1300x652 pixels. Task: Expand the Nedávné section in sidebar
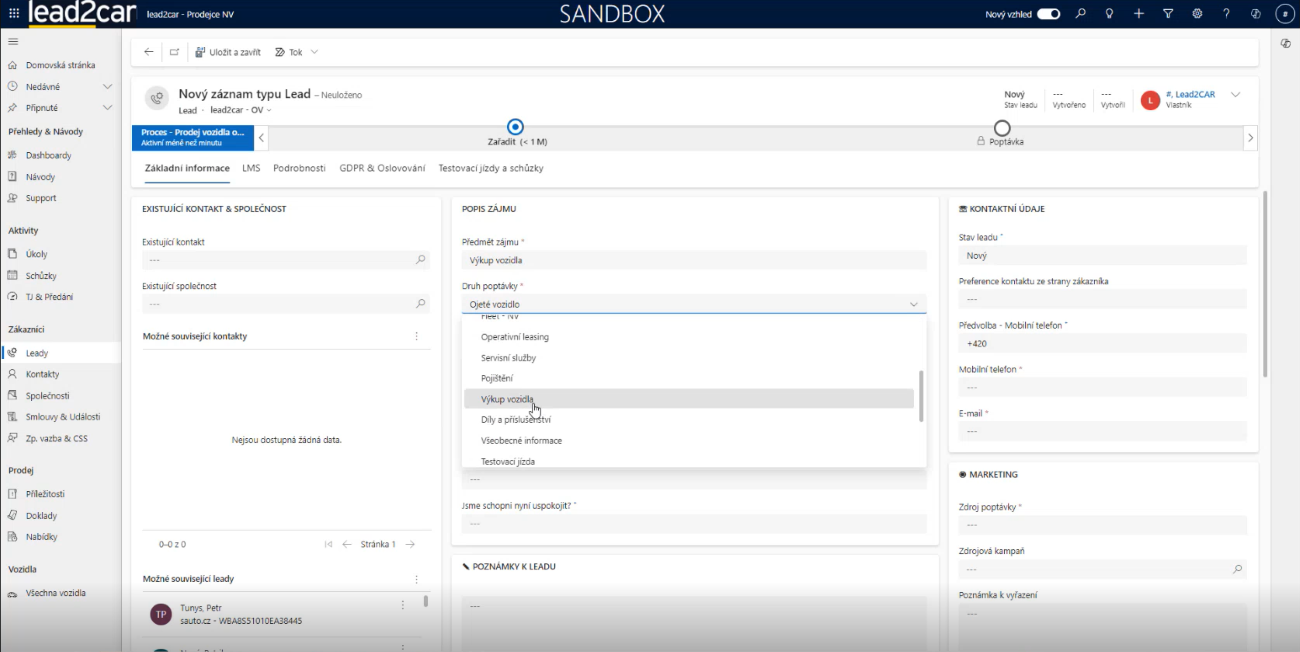pos(107,86)
